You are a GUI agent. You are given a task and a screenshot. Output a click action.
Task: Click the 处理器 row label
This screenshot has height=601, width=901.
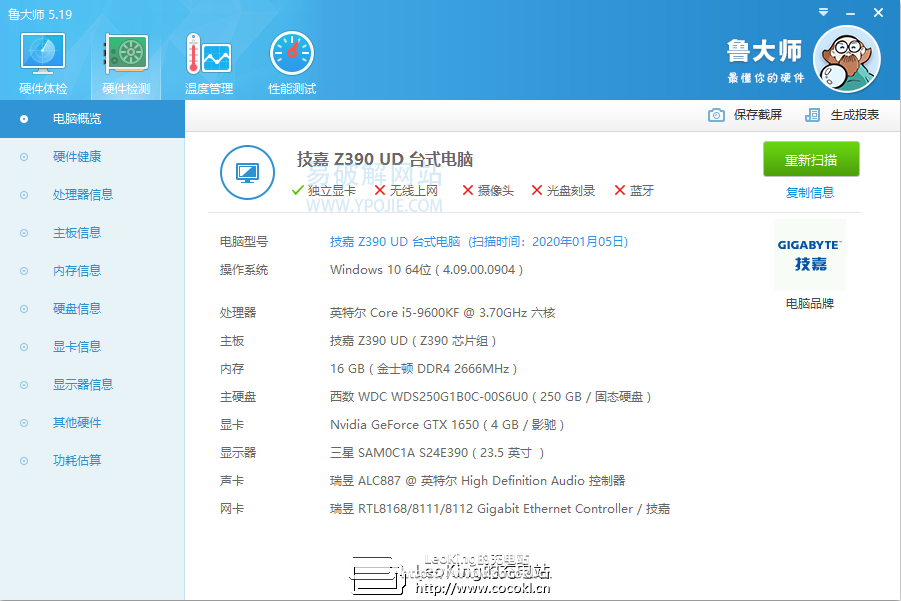coord(238,313)
